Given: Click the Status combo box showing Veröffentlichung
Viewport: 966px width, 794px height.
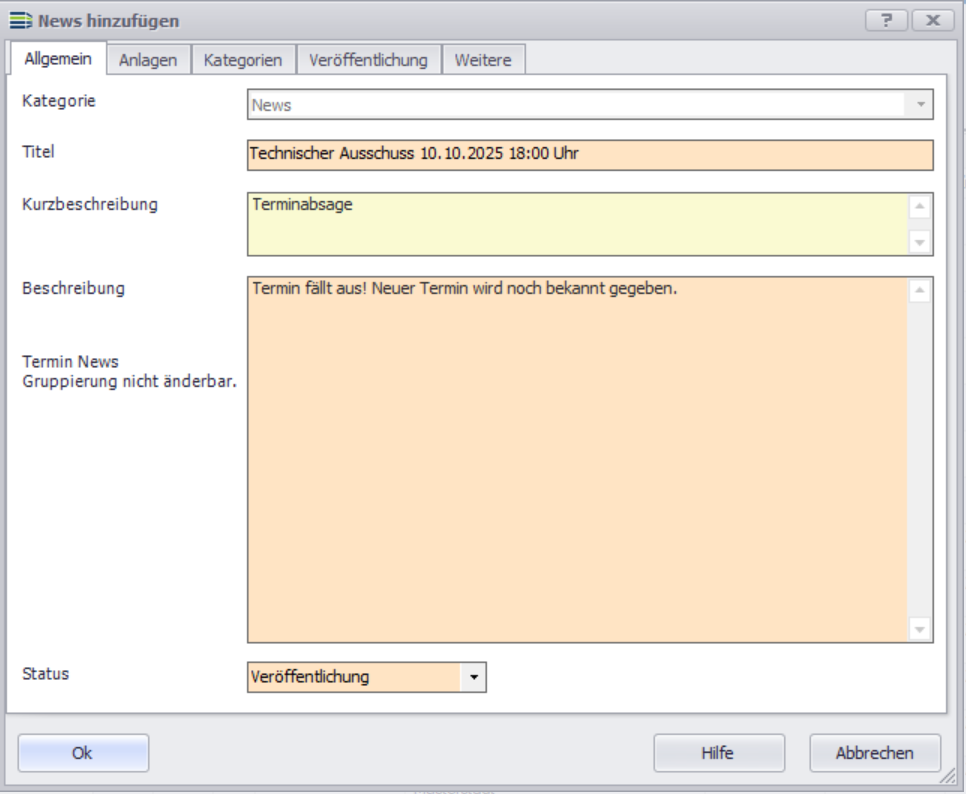Looking at the screenshot, I should click(354, 677).
